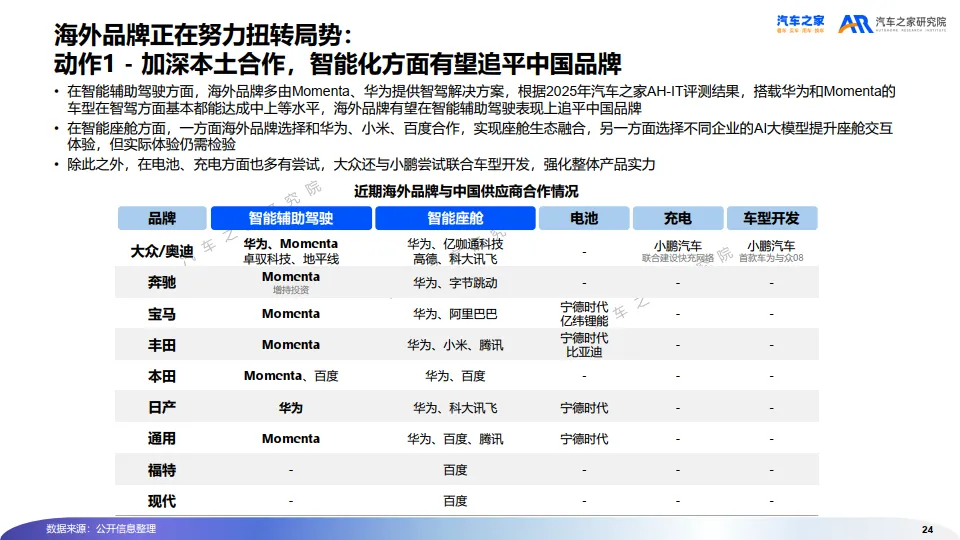Click the 汽车之家 logo at top right

tap(800, 24)
